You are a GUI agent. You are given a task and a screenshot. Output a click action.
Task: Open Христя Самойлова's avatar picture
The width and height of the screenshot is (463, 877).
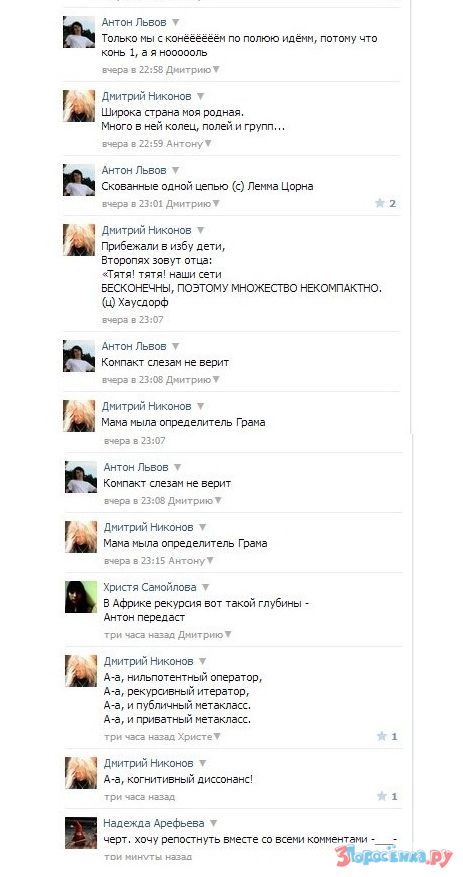coord(81,597)
